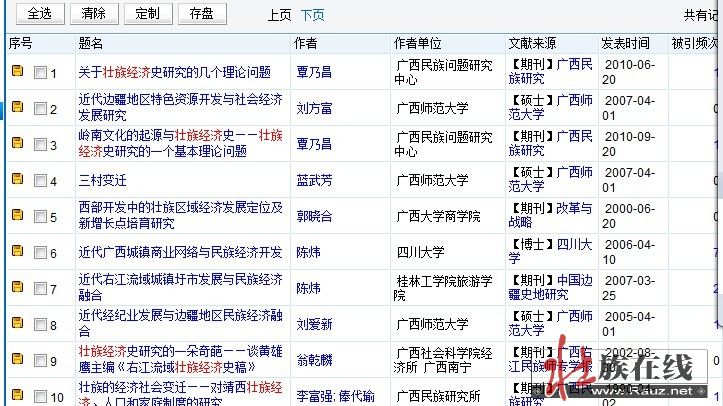
Task: Go to next page via 下页
Action: (312, 15)
